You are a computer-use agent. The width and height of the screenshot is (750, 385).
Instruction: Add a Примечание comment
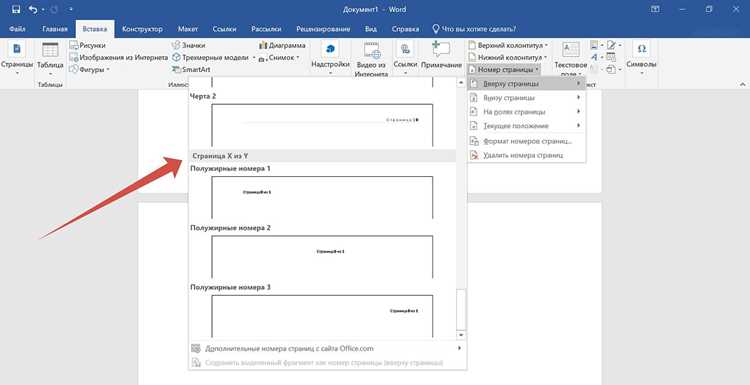click(441, 50)
